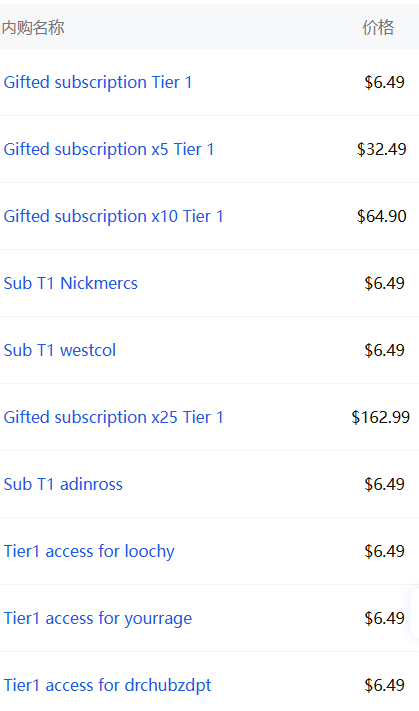Open the Sub T1 westcol entry
Viewport: 419px width, 711px height.
(60, 350)
